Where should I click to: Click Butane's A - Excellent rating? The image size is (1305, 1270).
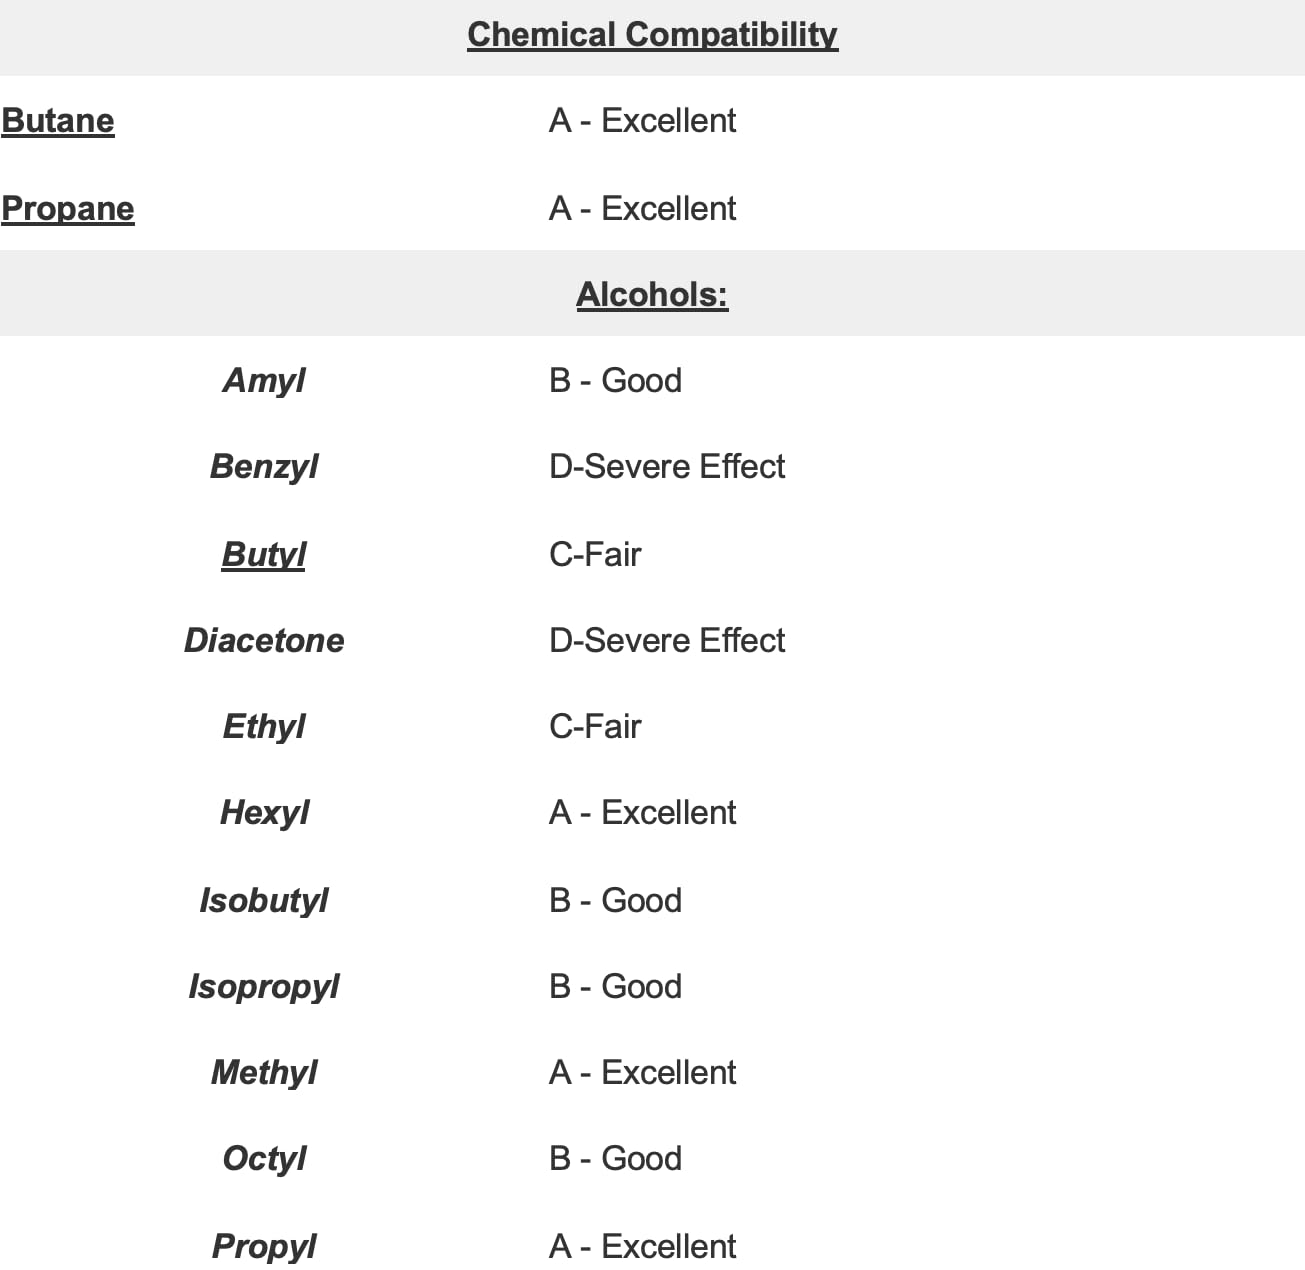[642, 121]
